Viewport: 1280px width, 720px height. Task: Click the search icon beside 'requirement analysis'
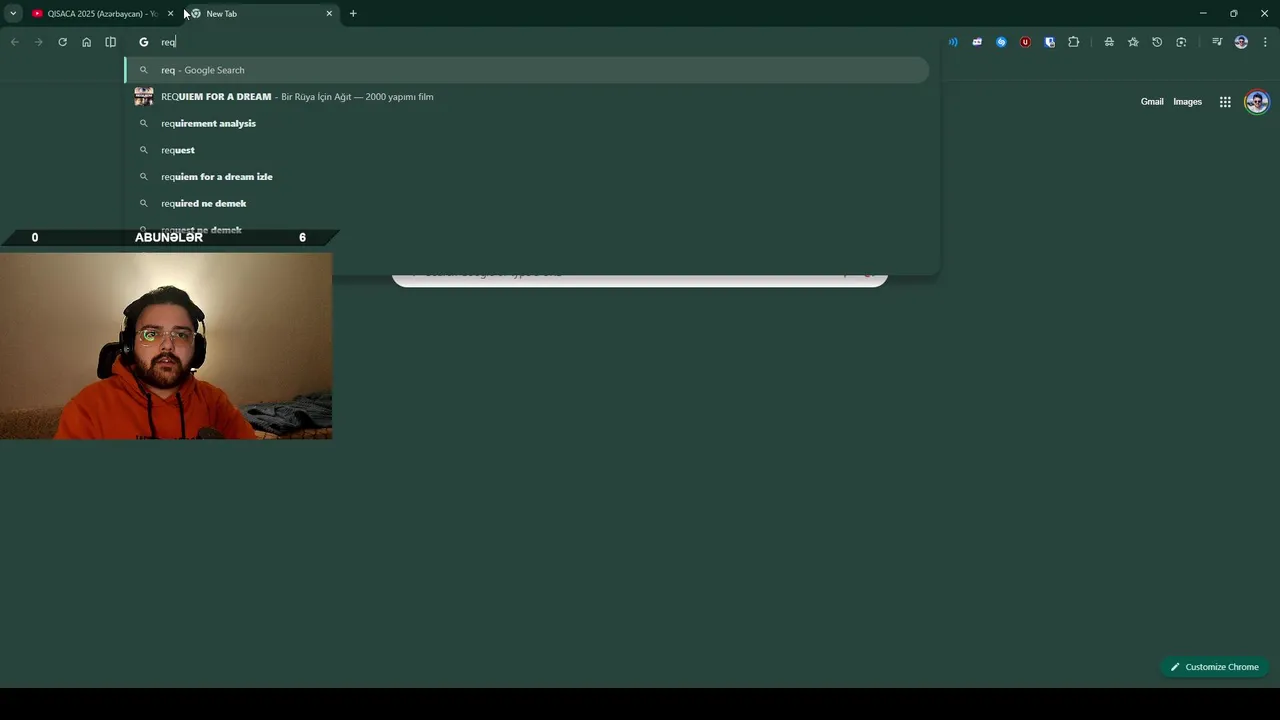(144, 123)
